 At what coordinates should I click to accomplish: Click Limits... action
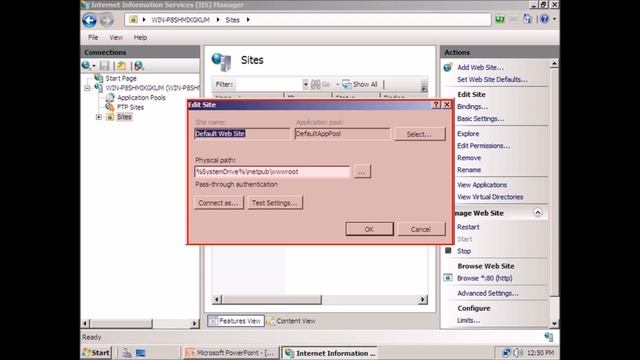[468, 320]
